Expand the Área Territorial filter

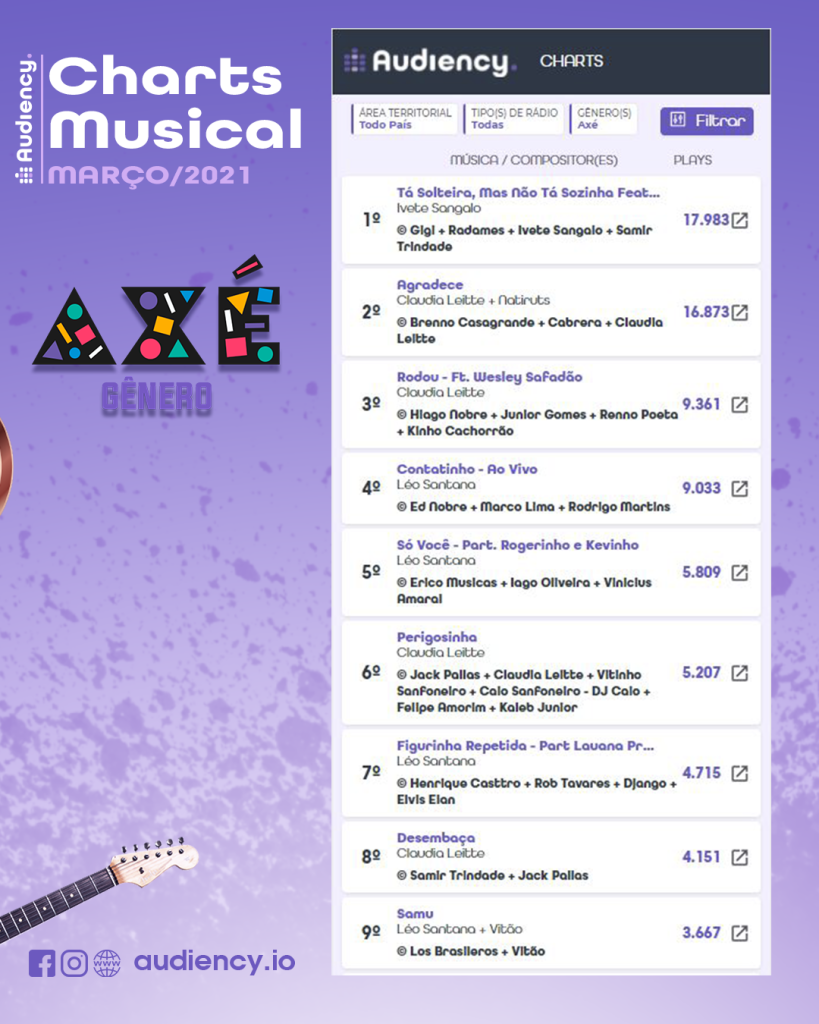point(404,119)
